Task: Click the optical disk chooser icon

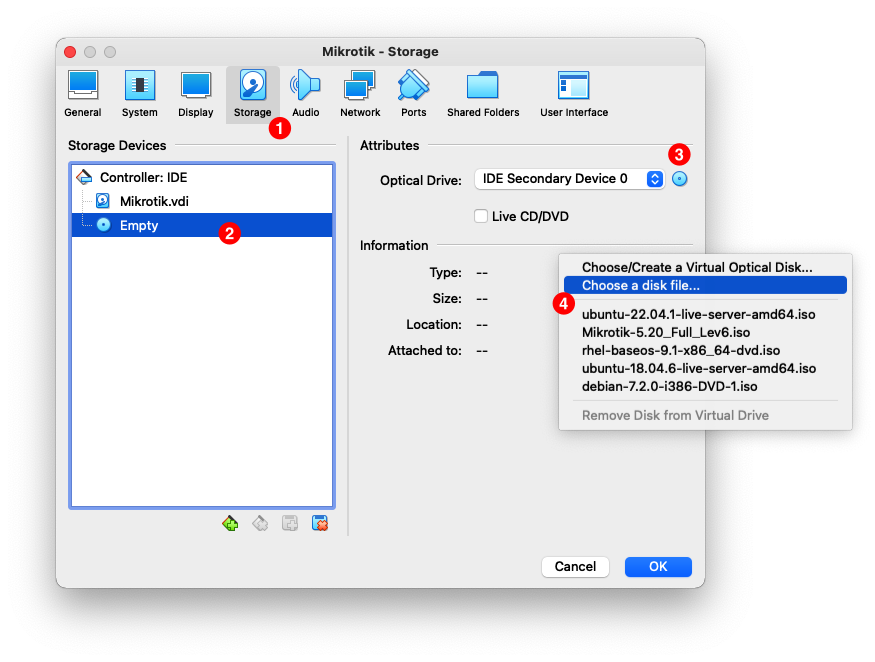Action: click(680, 179)
